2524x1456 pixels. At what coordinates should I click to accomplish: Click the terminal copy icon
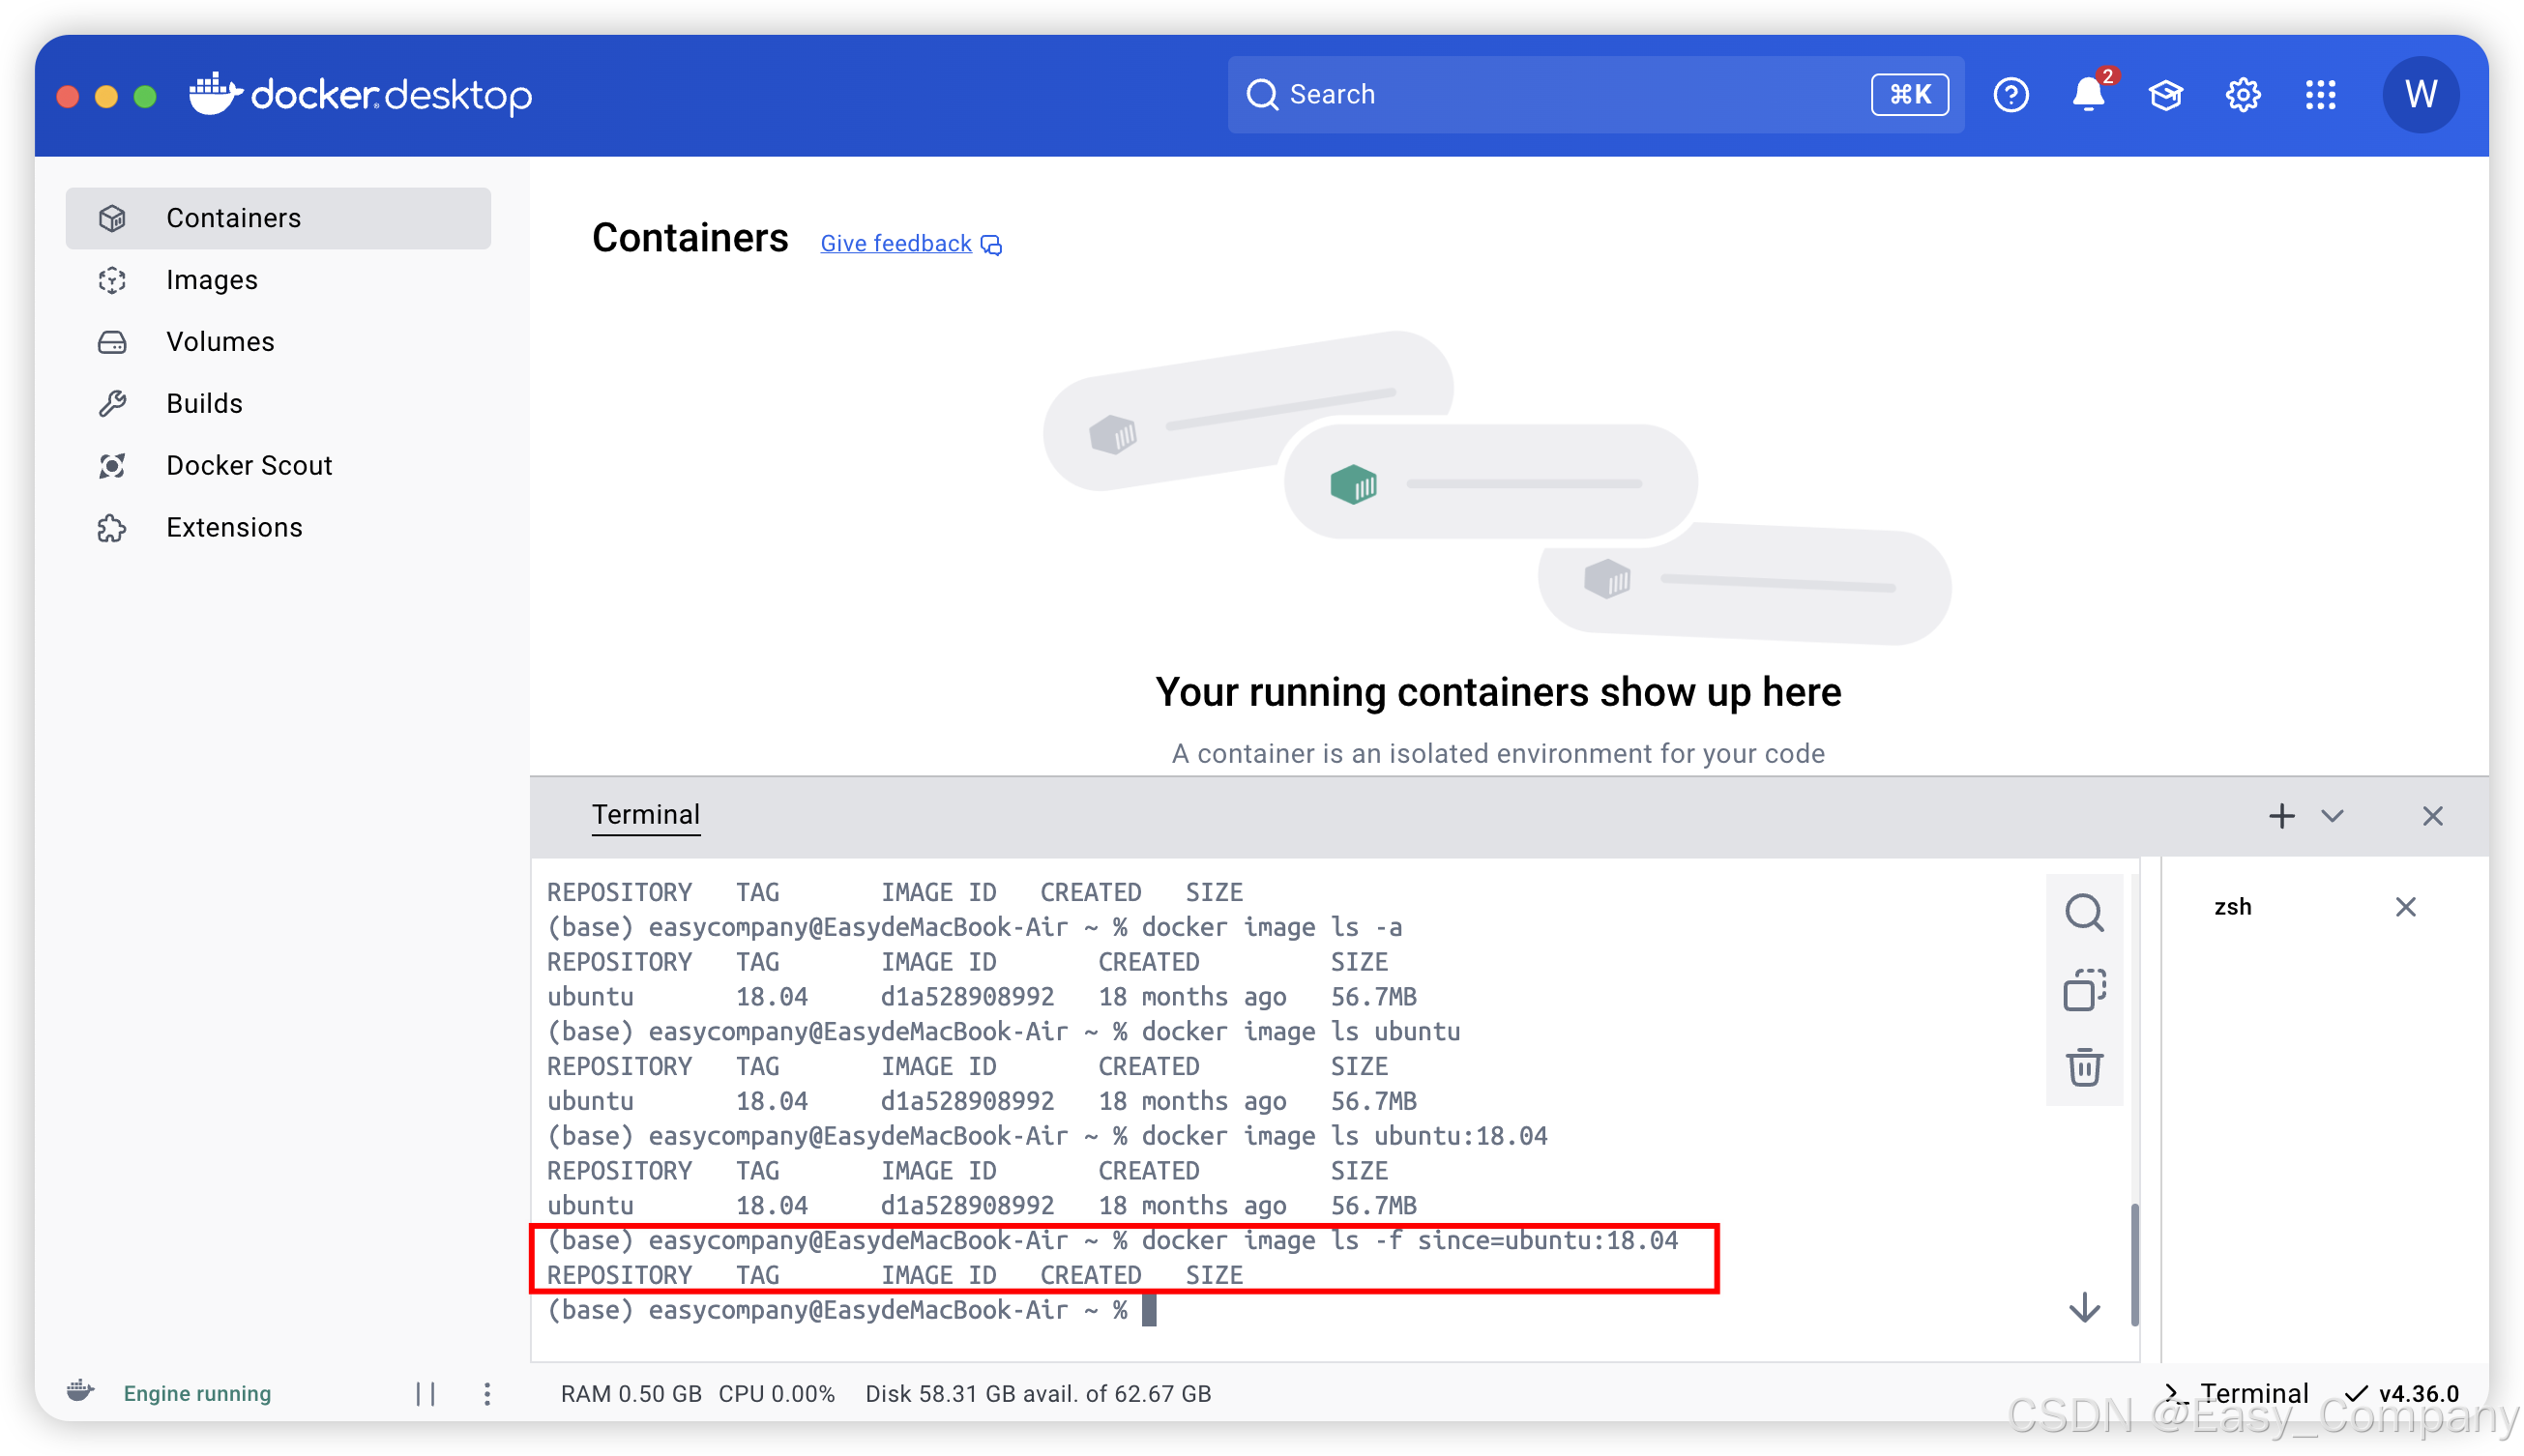click(2084, 990)
